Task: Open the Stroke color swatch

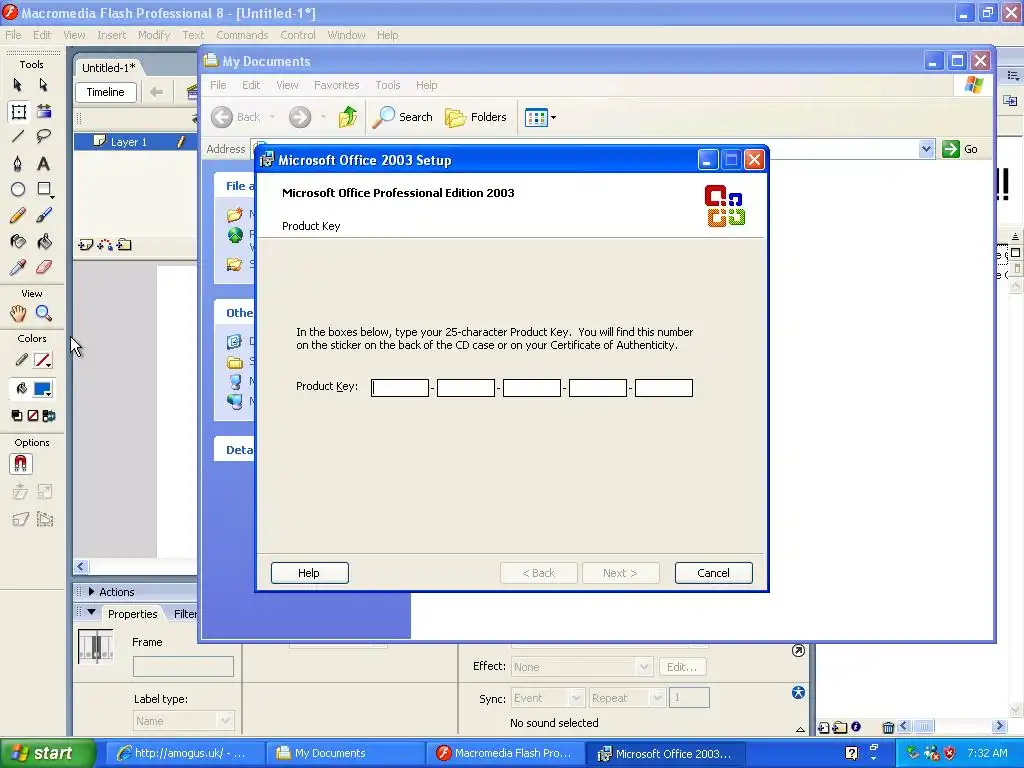Action: click(42, 360)
